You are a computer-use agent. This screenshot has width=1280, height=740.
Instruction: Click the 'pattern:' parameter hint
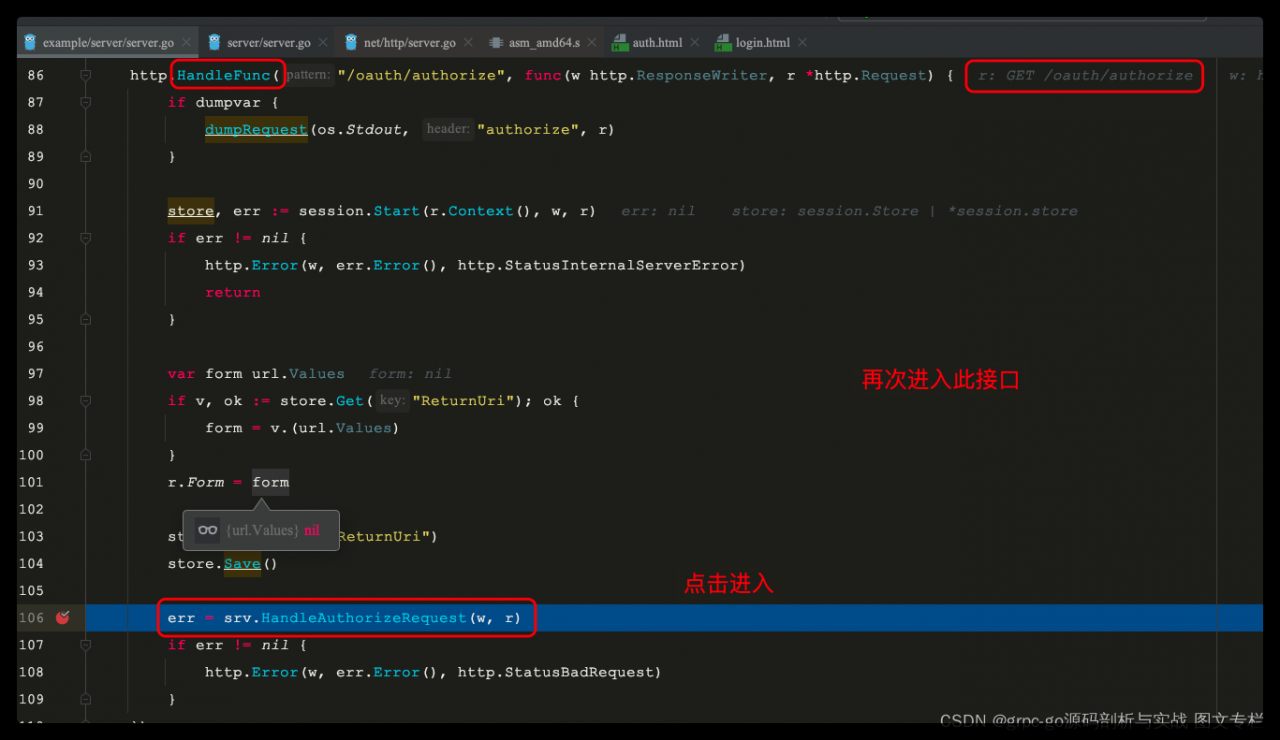[x=307, y=75]
